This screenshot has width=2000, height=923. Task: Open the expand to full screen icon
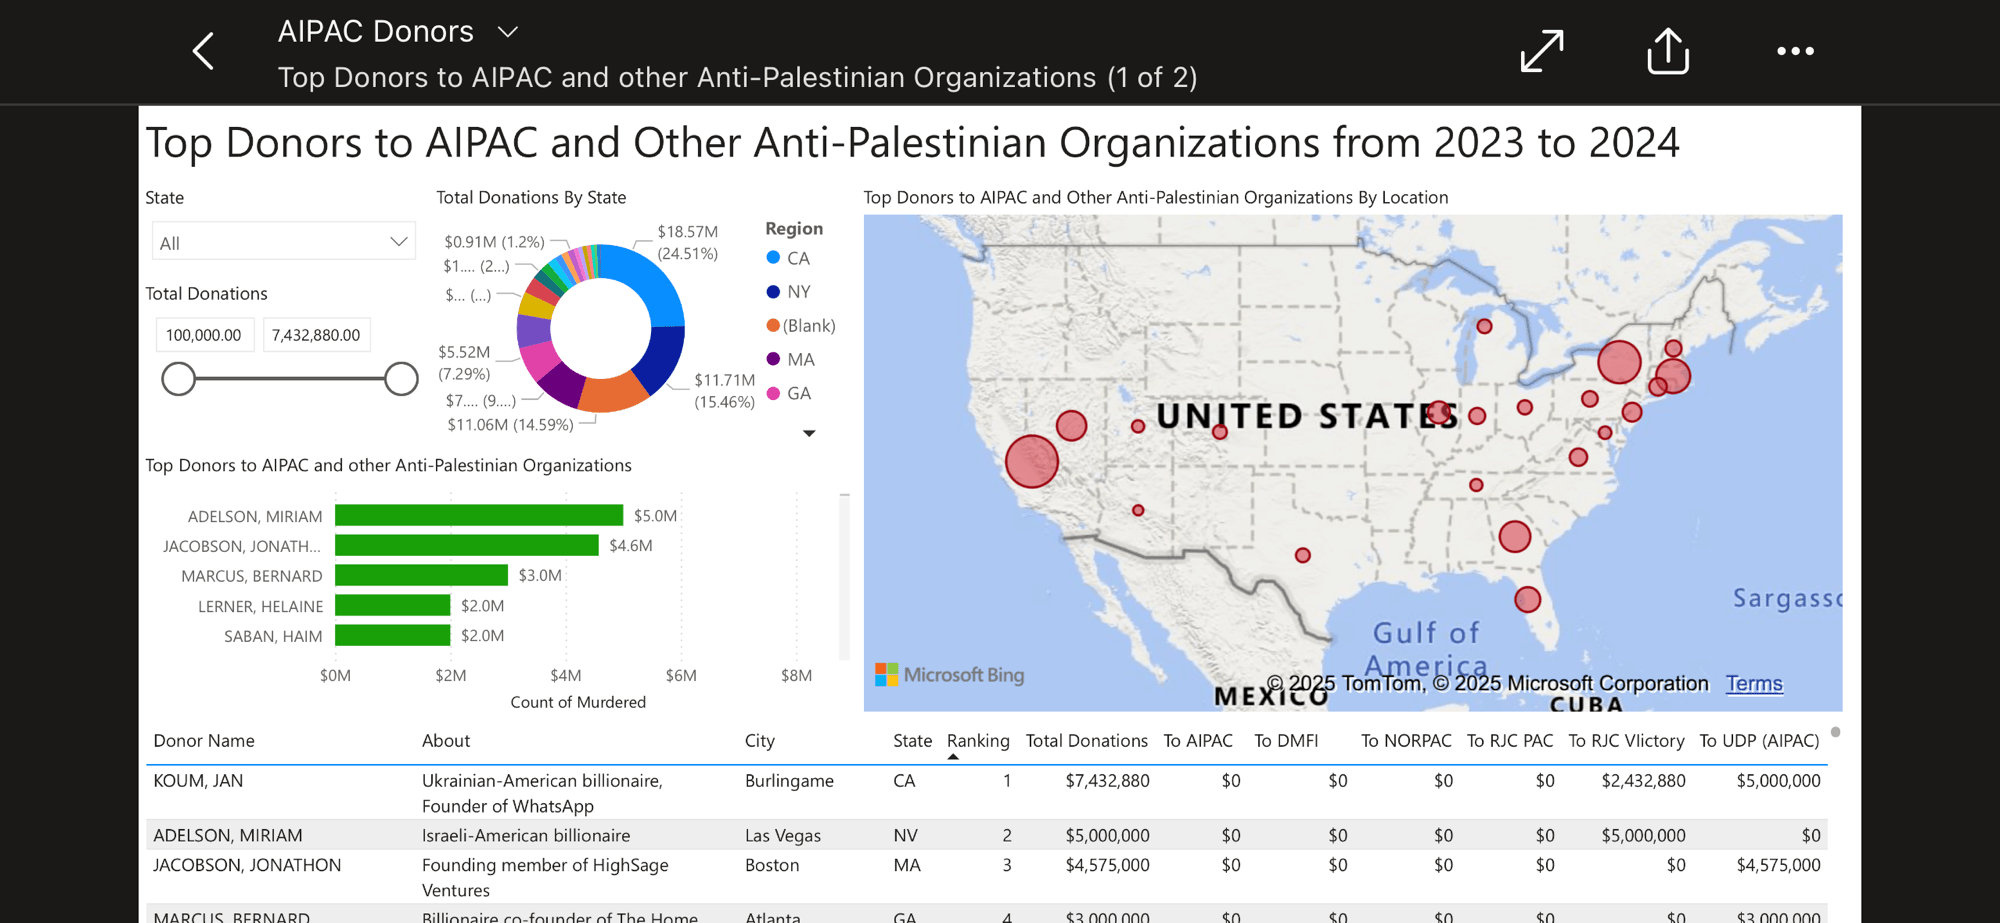pos(1541,51)
